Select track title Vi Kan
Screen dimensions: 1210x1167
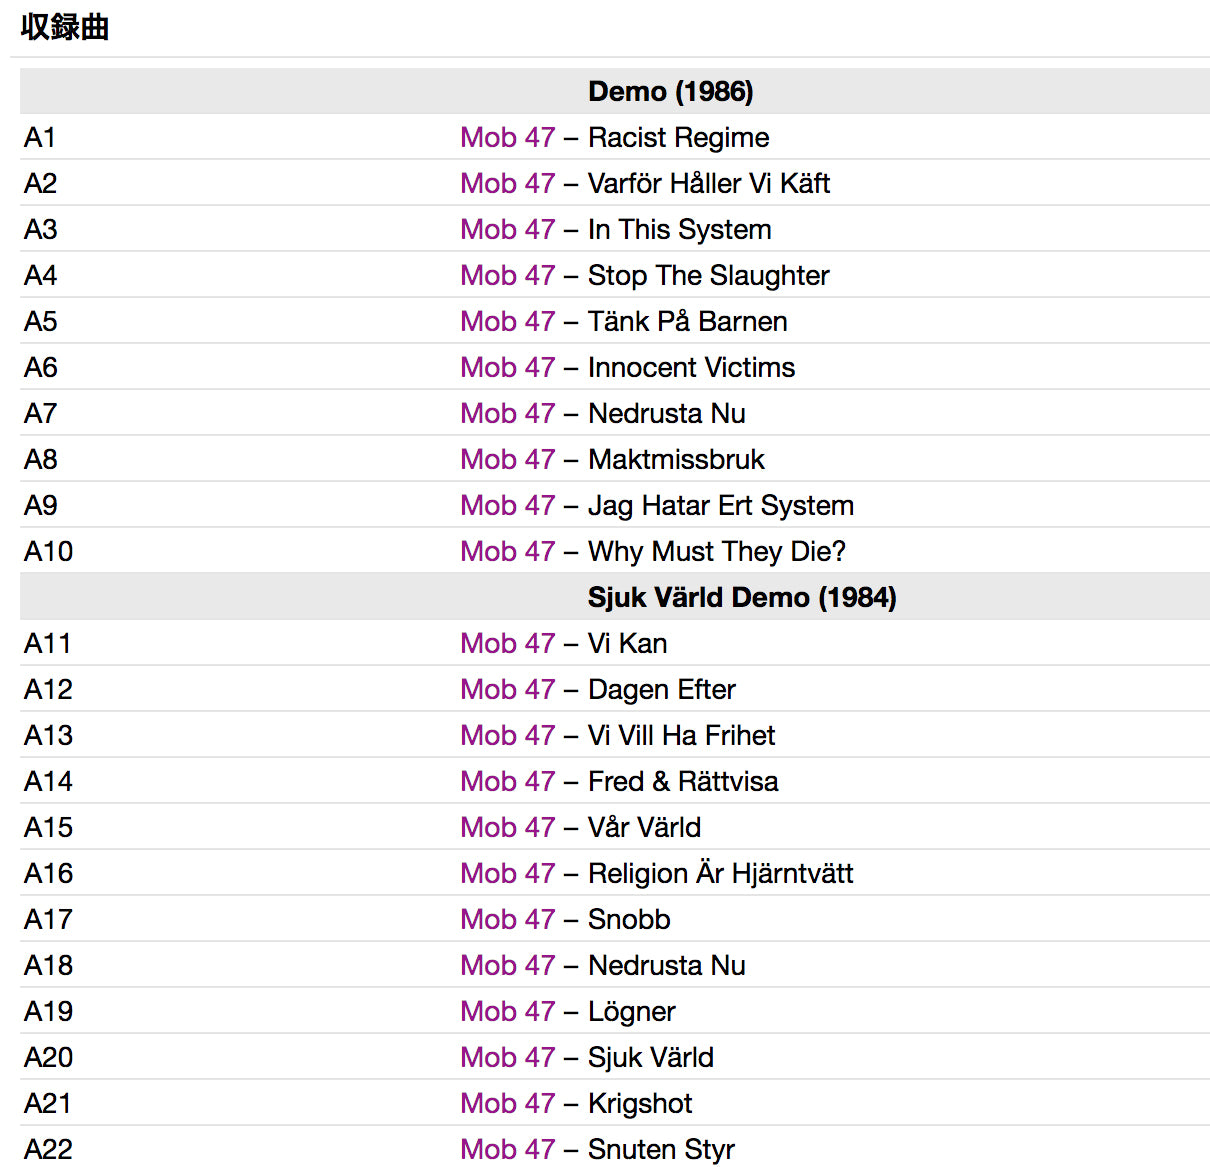click(x=628, y=643)
